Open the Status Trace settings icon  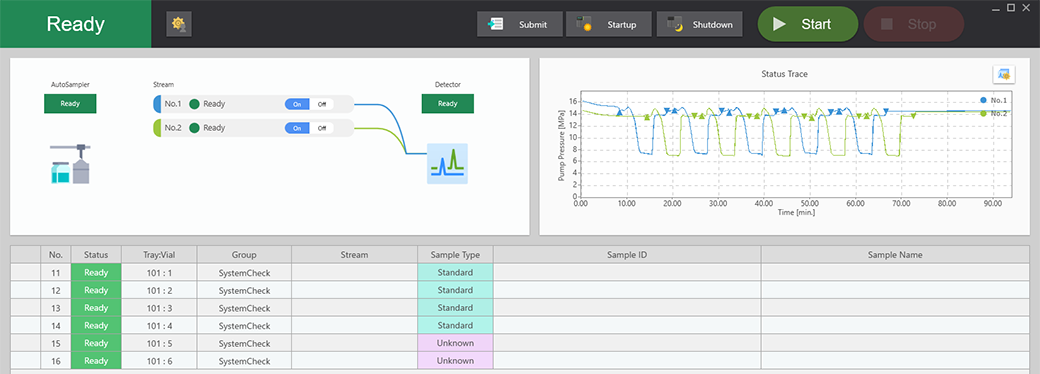point(1004,75)
